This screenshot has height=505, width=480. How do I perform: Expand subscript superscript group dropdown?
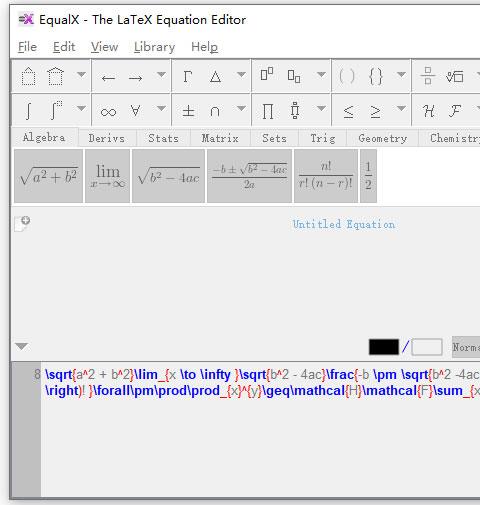point(321,74)
